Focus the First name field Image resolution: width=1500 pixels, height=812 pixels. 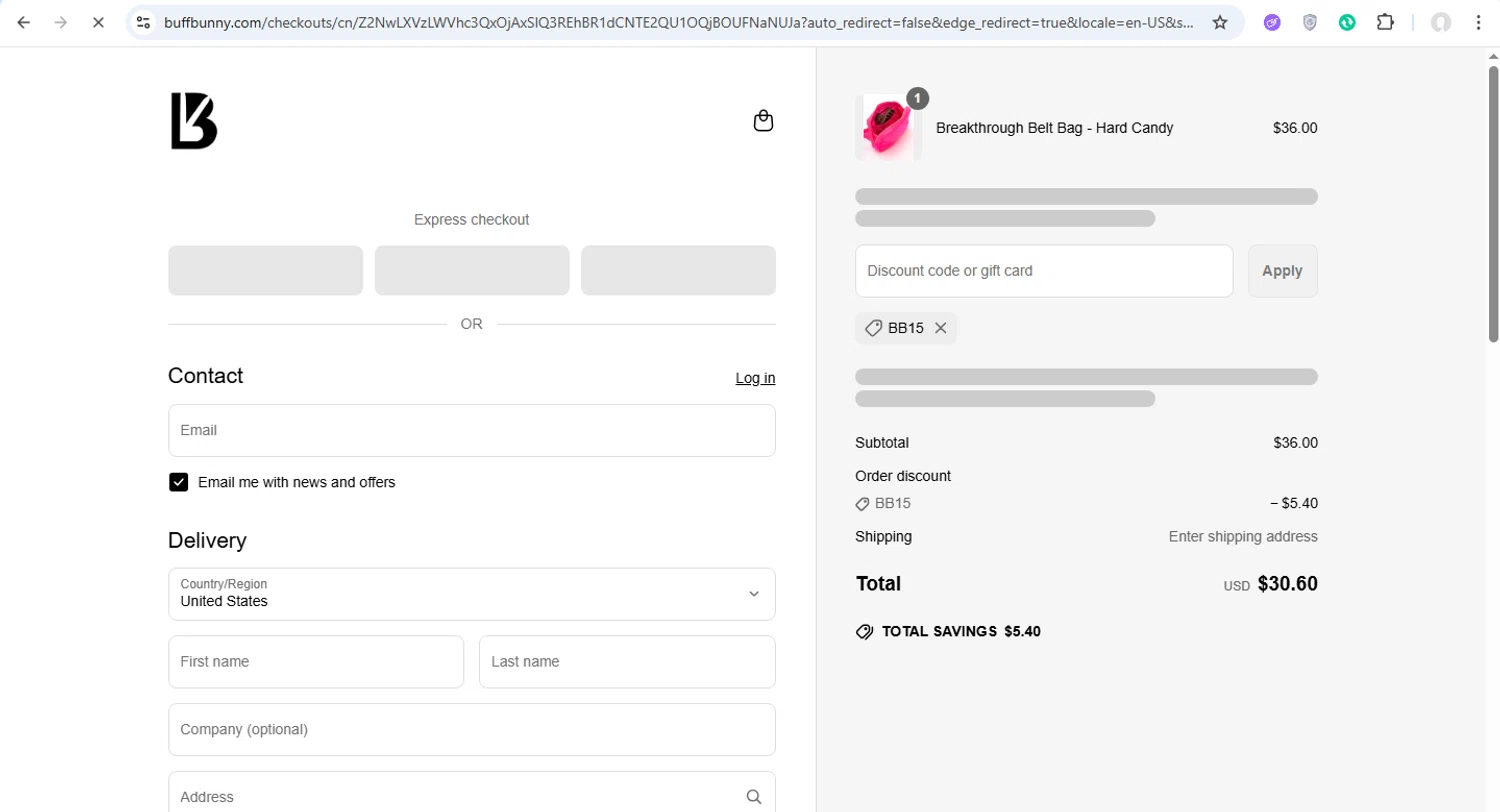pyautogui.click(x=316, y=662)
